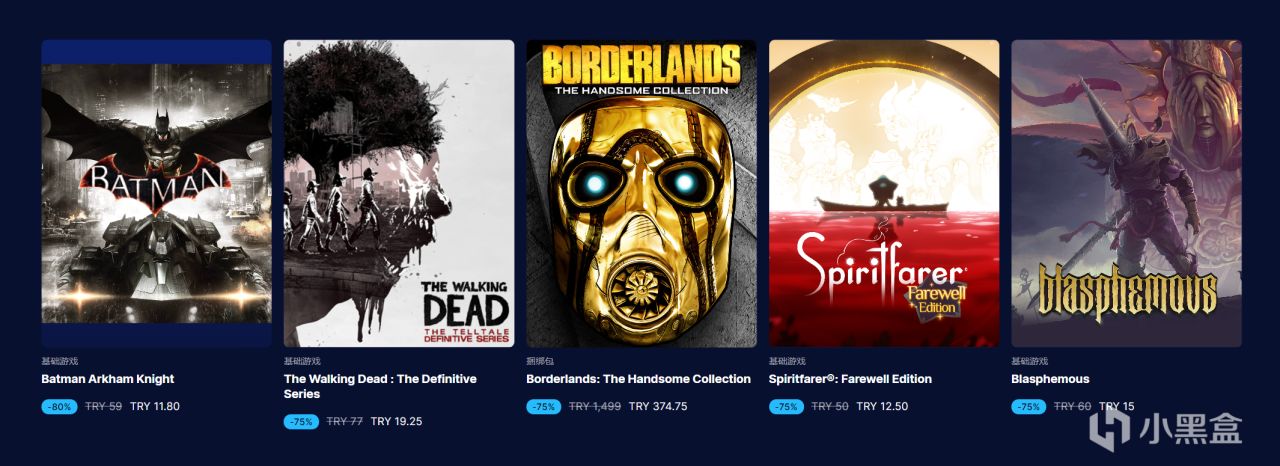
Task: Click The Walking Dead : The Definitive Series title
Action: click(380, 386)
